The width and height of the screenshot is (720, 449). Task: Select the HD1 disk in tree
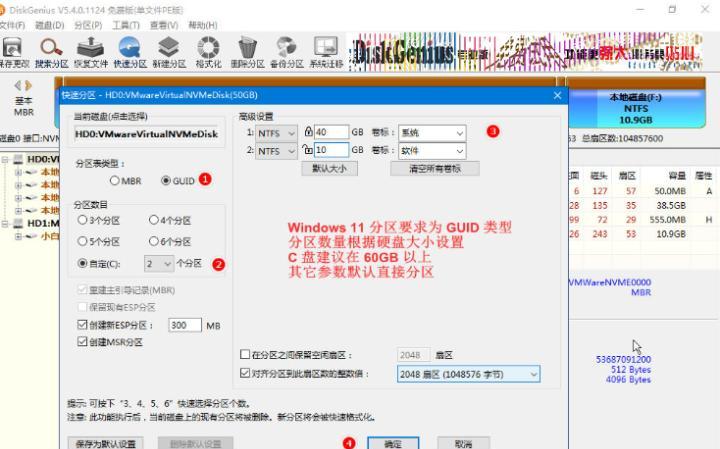point(43,224)
